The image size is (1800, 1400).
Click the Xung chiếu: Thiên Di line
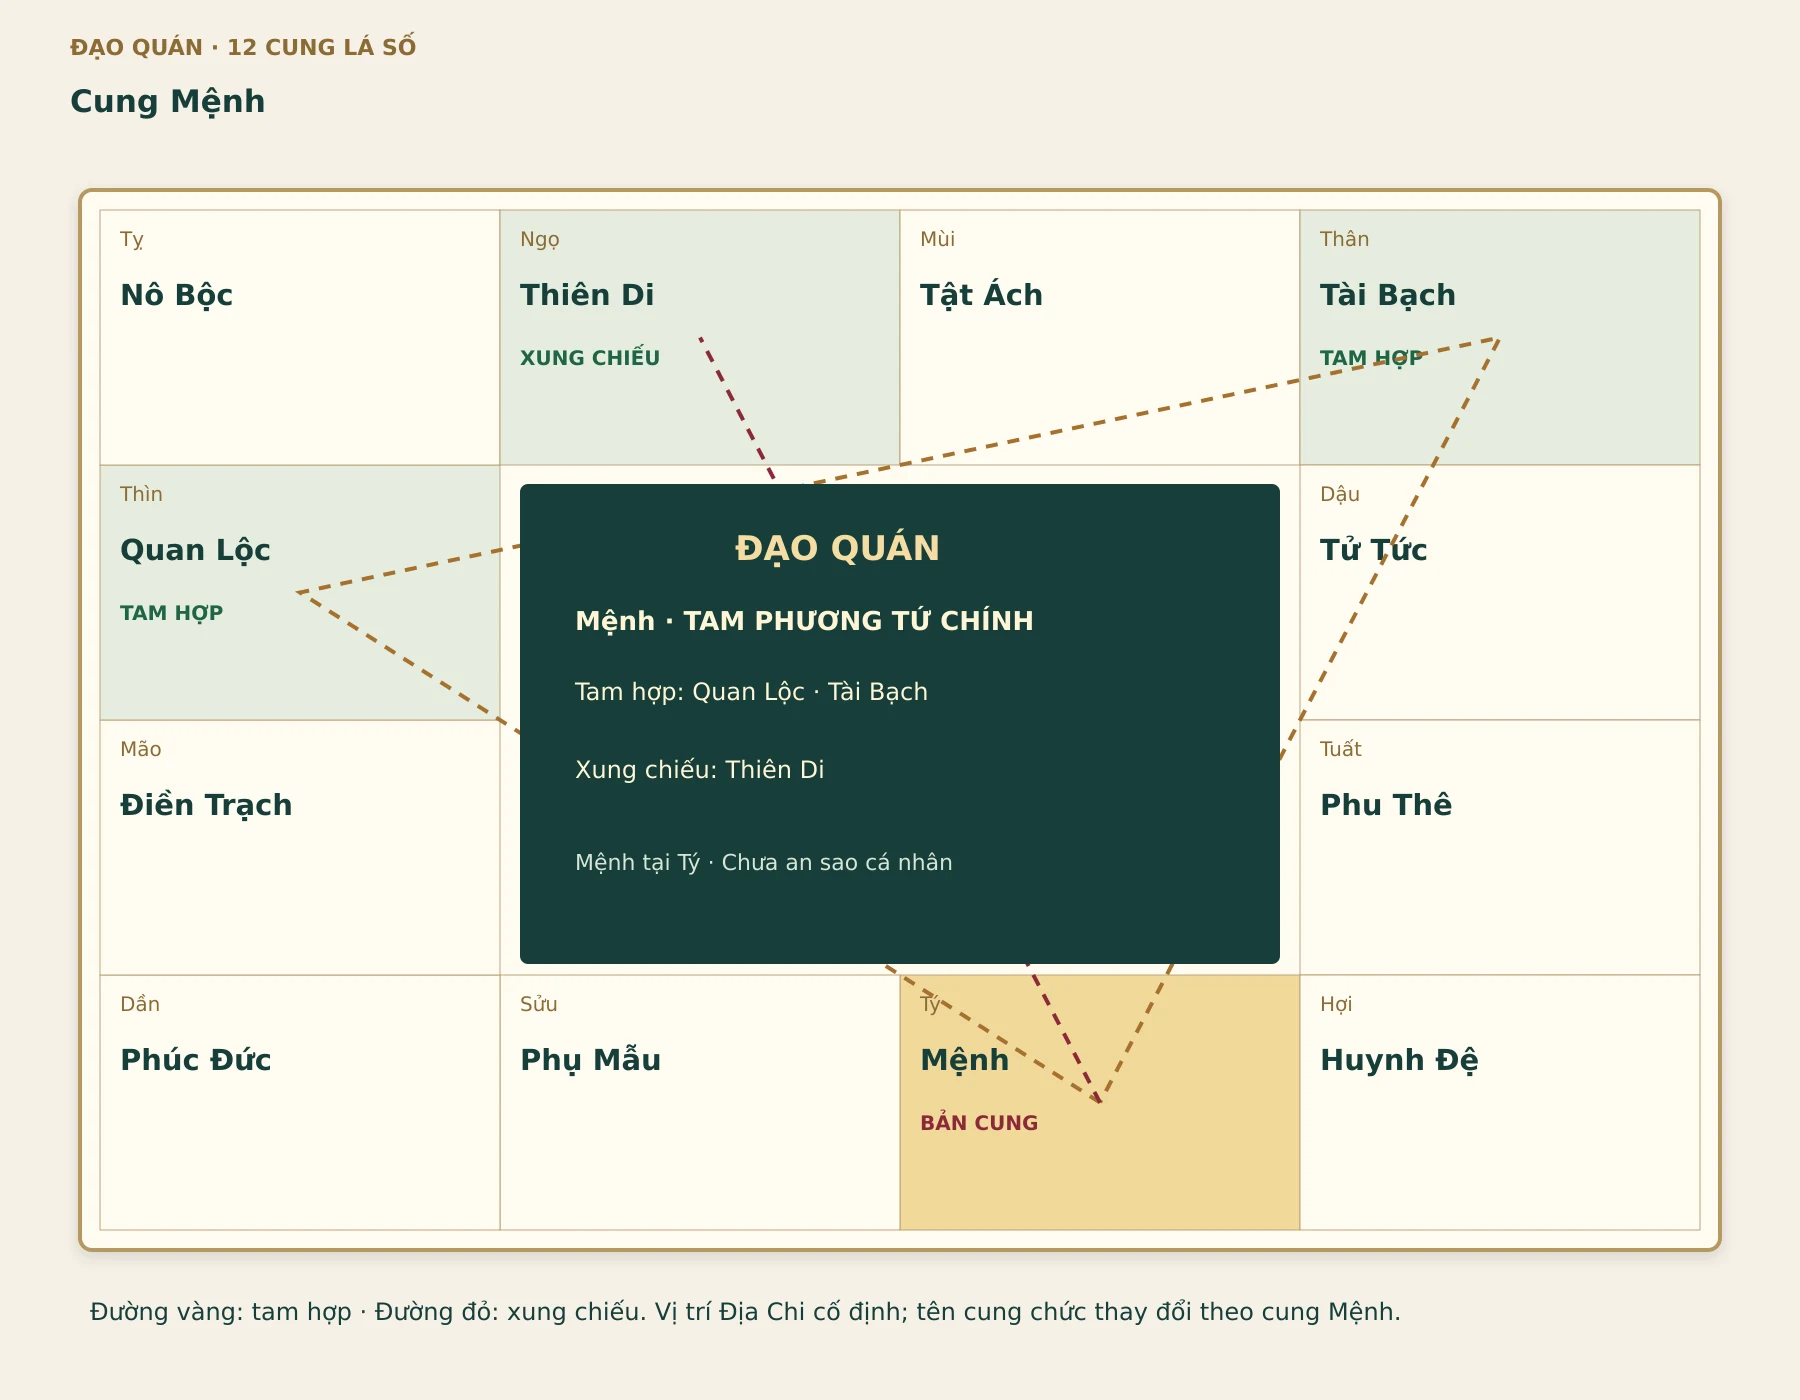(x=699, y=769)
